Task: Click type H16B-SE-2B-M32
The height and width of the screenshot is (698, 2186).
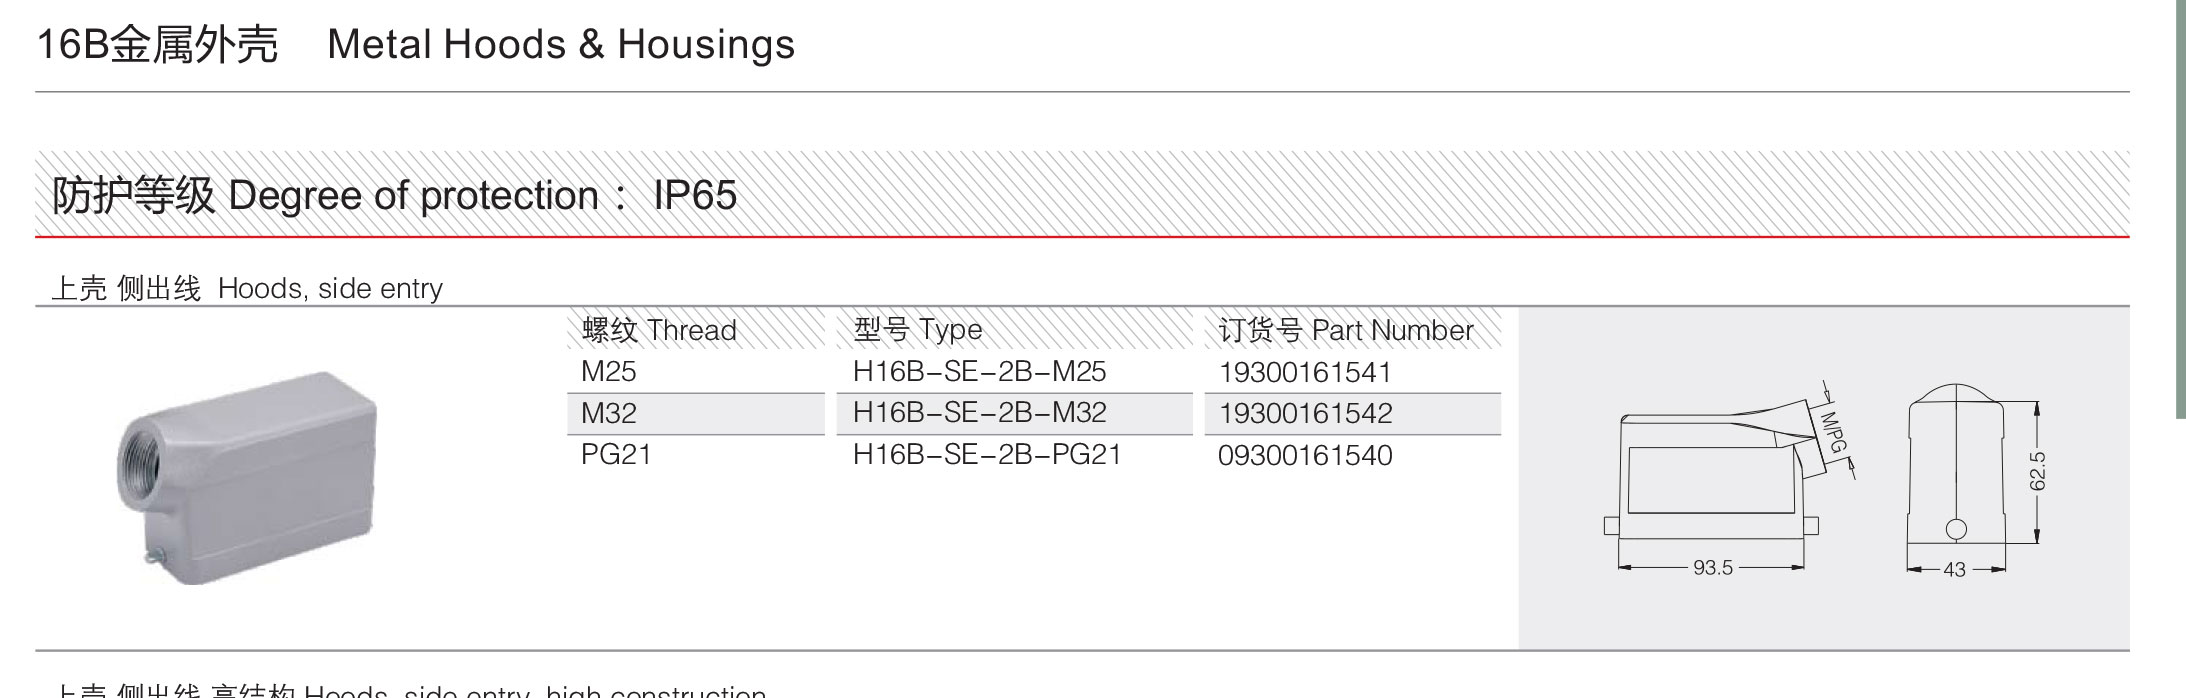Action: (979, 412)
